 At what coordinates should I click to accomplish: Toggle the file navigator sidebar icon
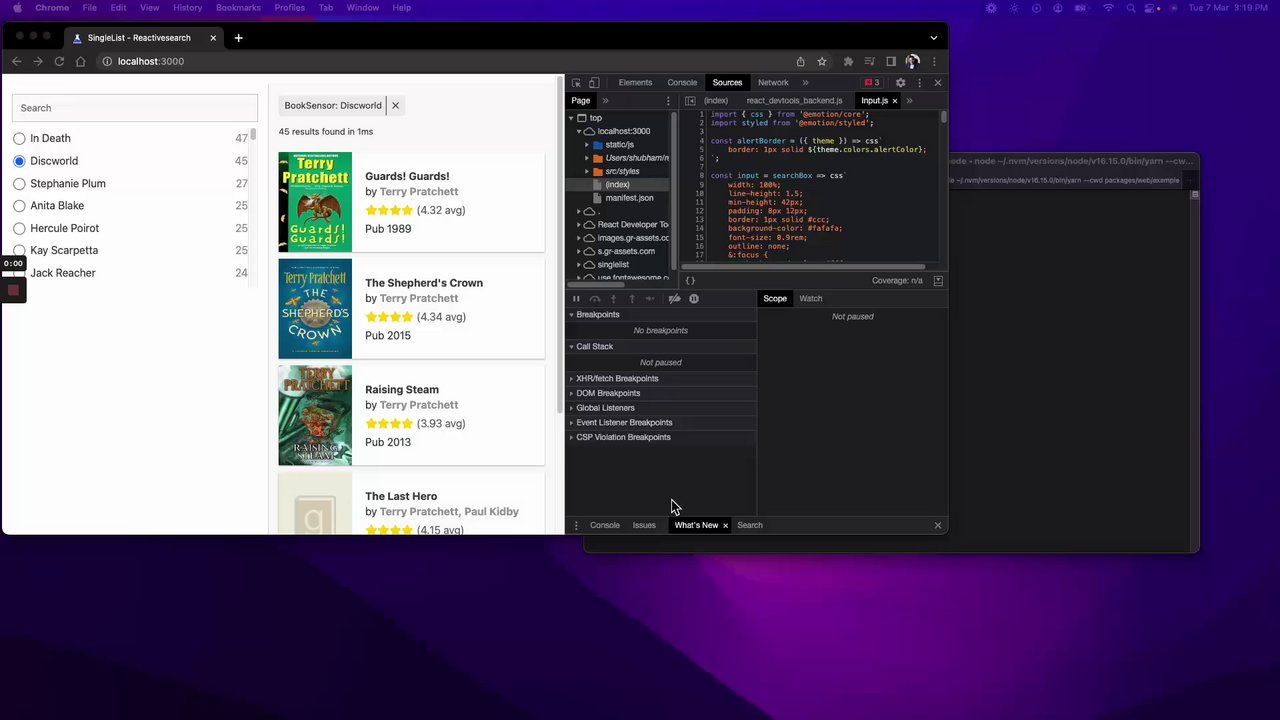tap(690, 101)
